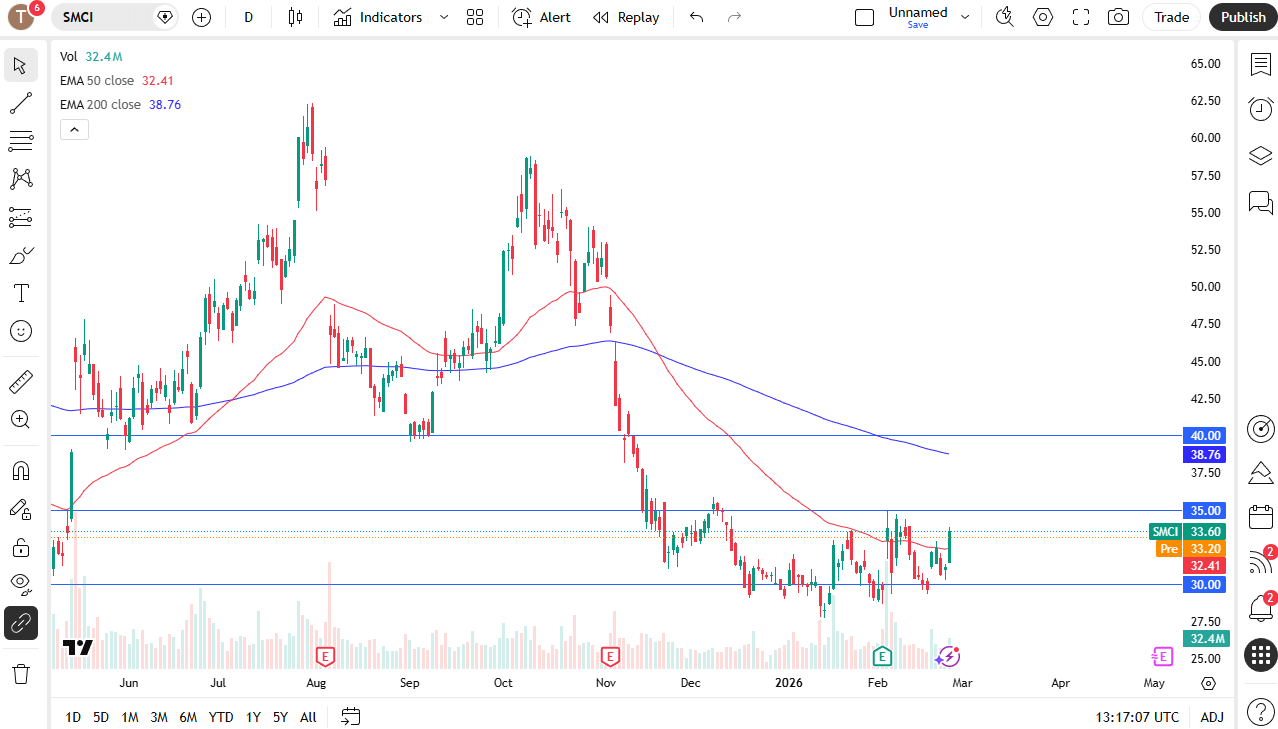Start bar Replay mode
1278x729 pixels.
[626, 17]
